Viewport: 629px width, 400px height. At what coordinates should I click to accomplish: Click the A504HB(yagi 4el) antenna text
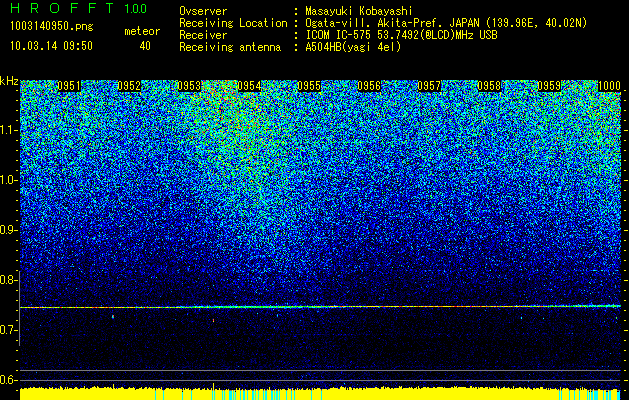click(x=353, y=47)
